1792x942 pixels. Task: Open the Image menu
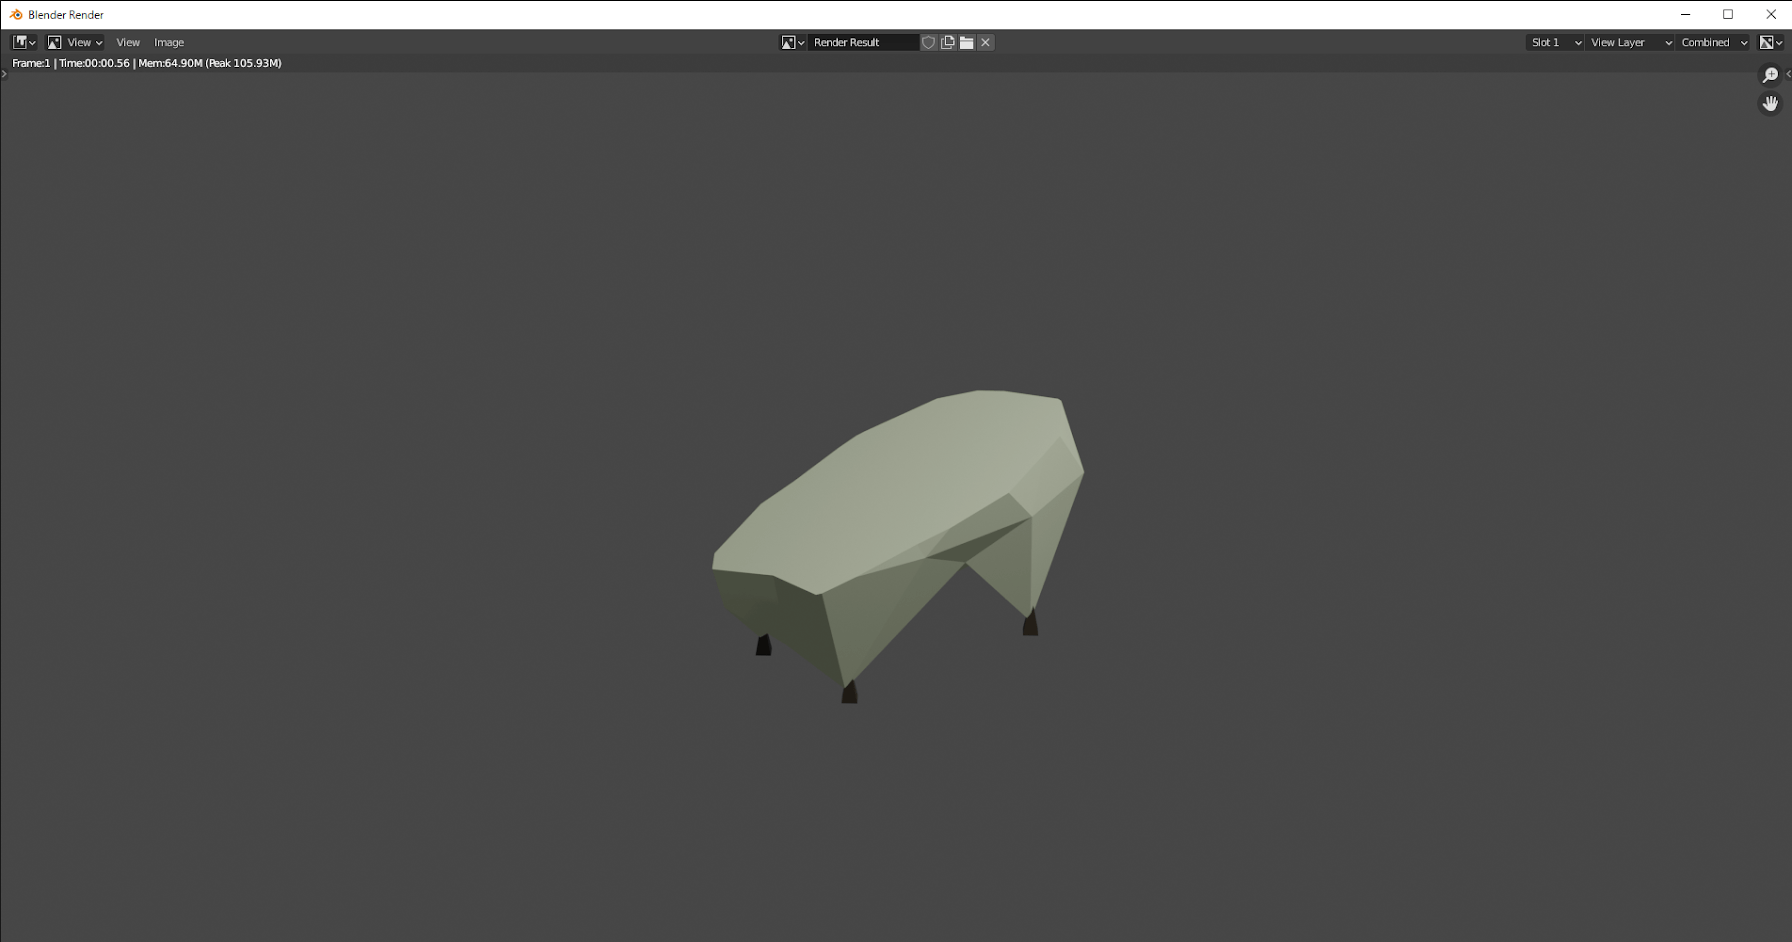(x=169, y=42)
